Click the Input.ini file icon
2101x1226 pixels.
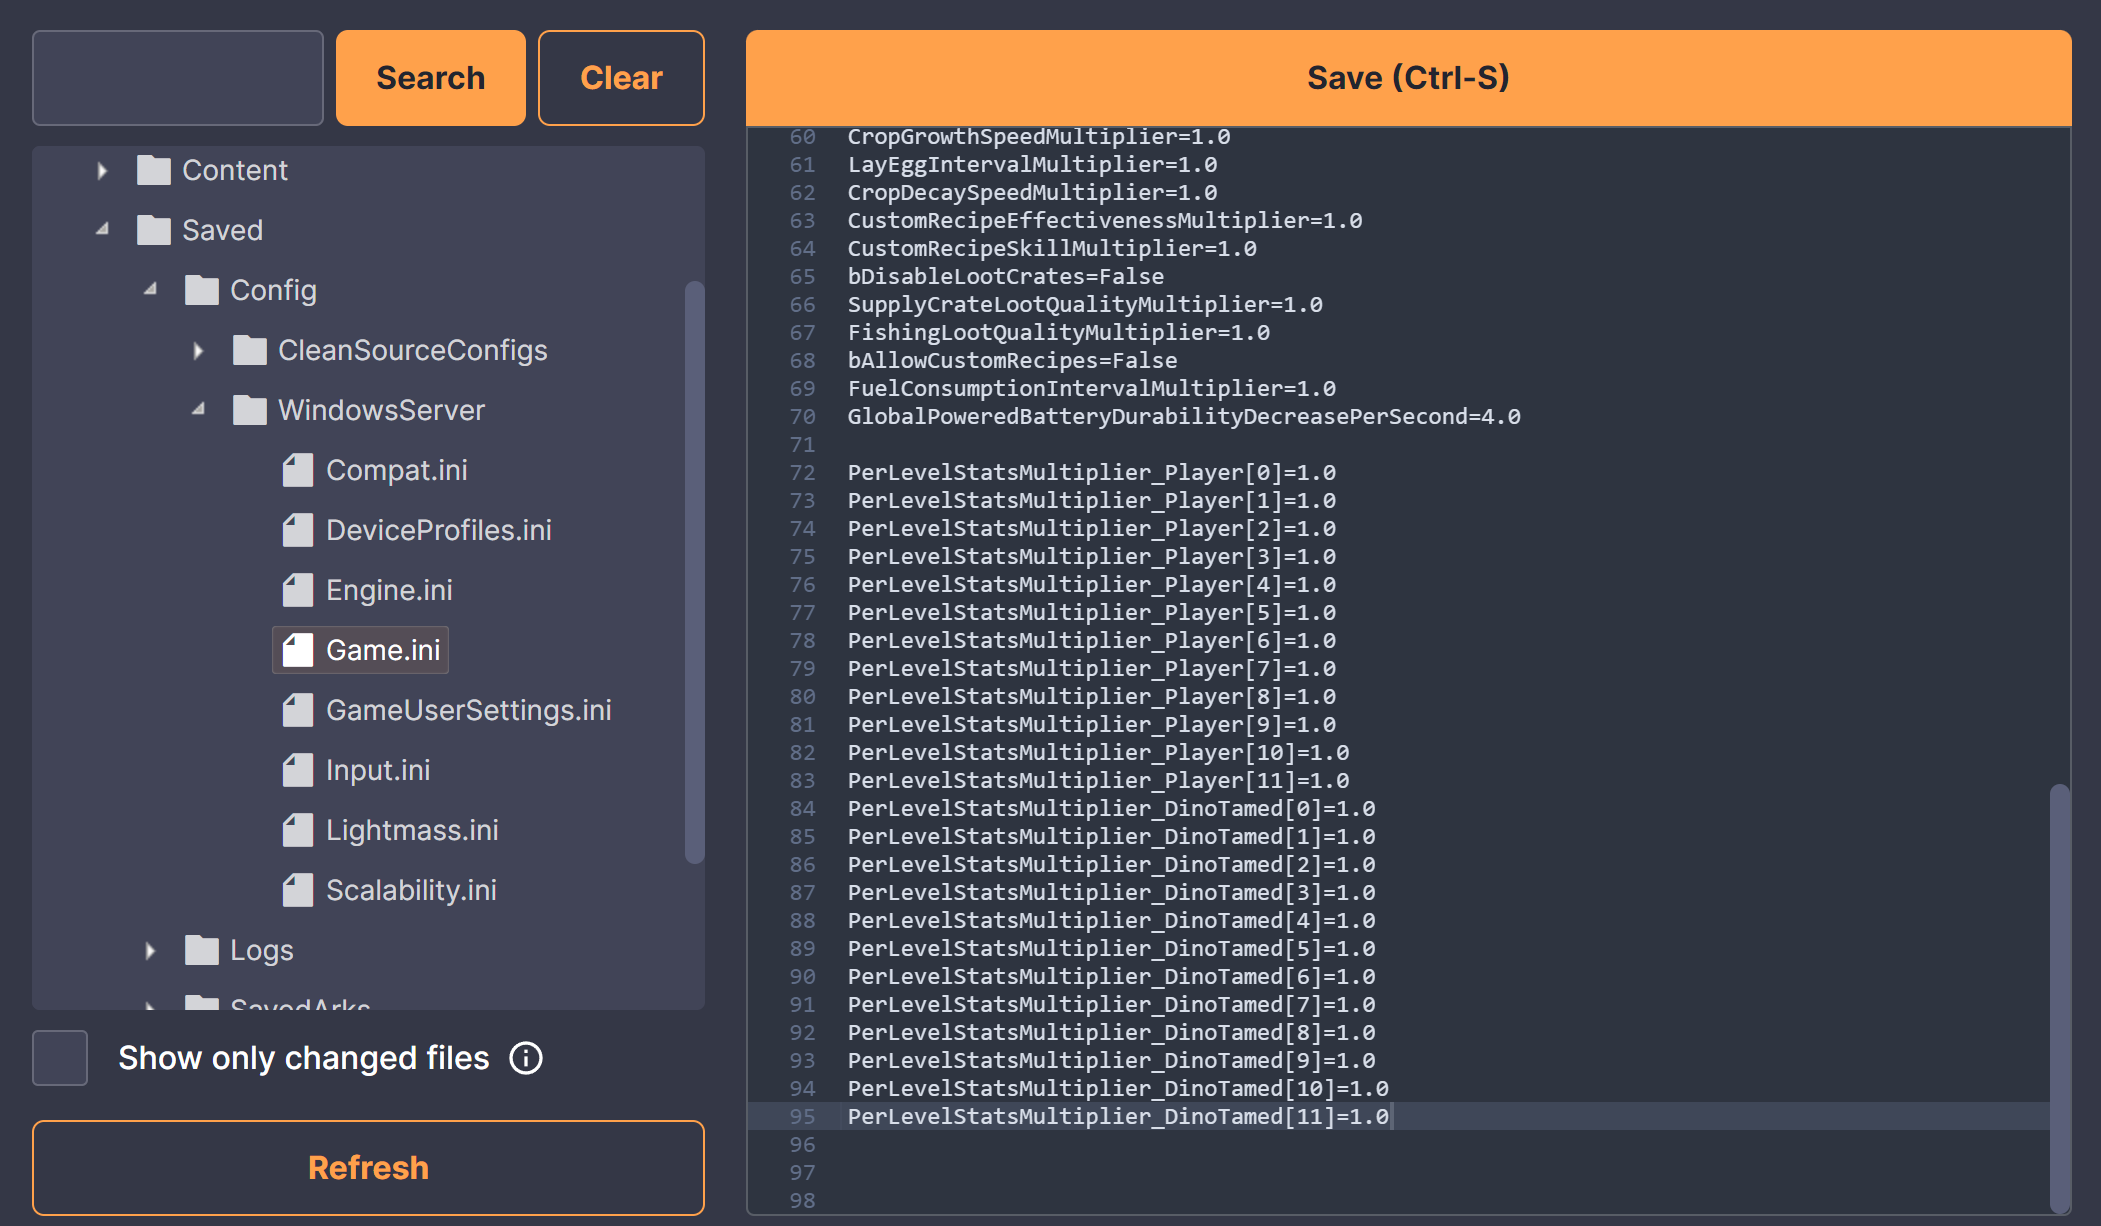[298, 770]
